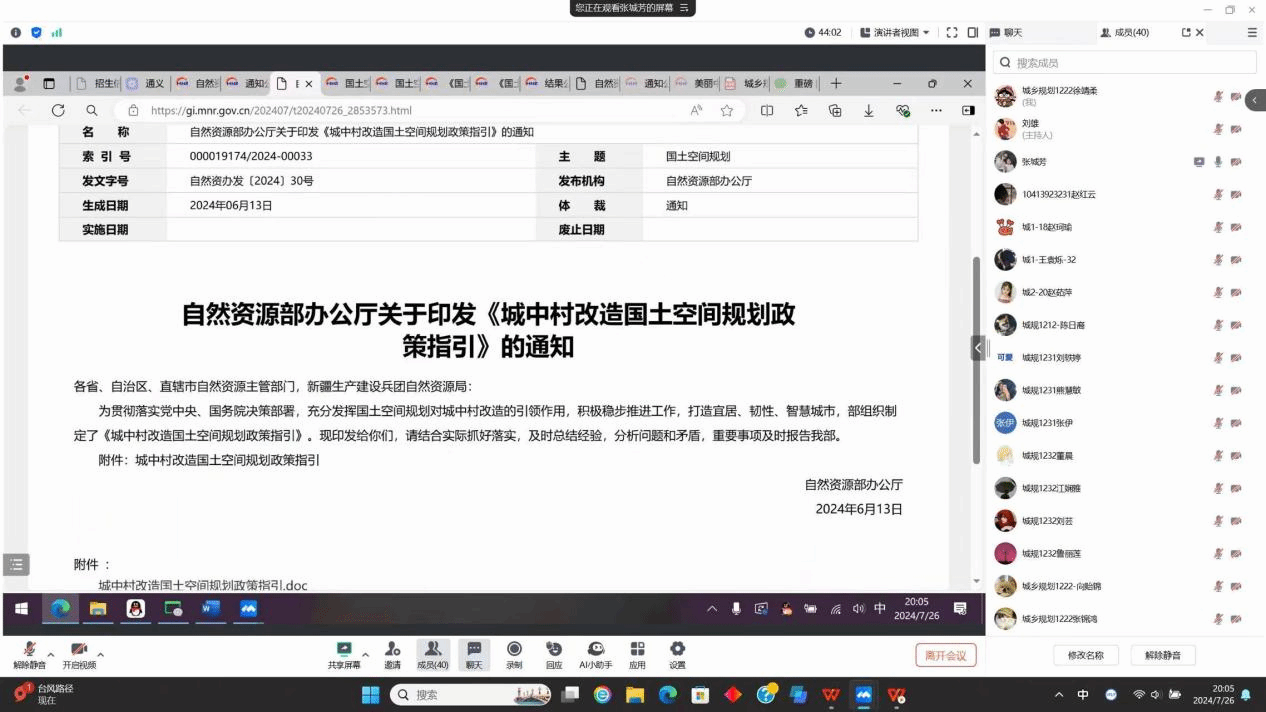Pop out the members panel
The height and width of the screenshot is (712, 1266).
tap(1186, 33)
